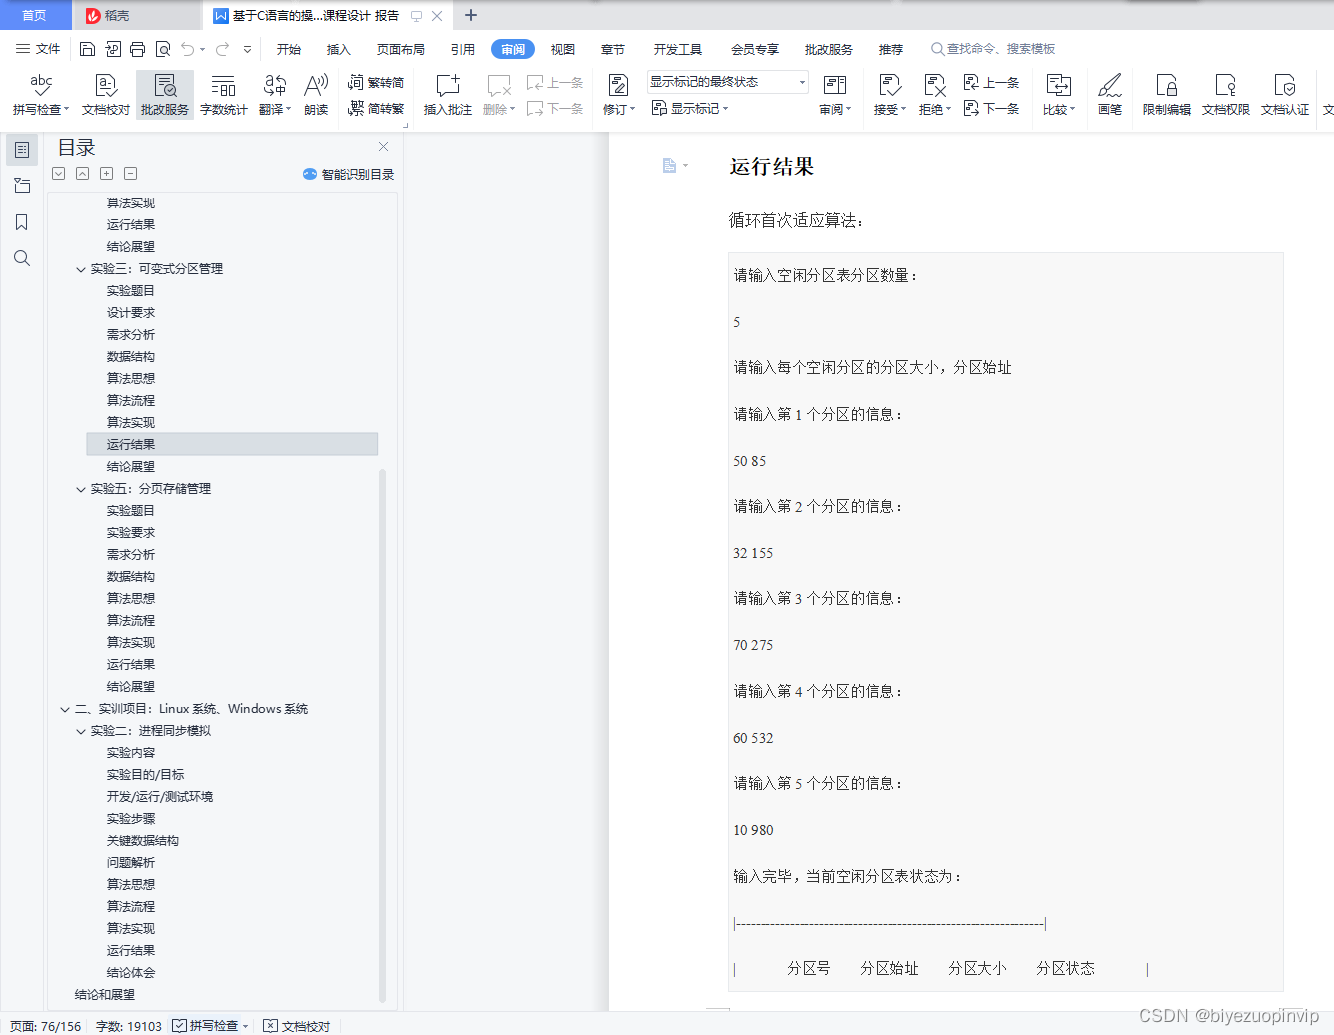Click the Undo arrow icon

(187, 49)
